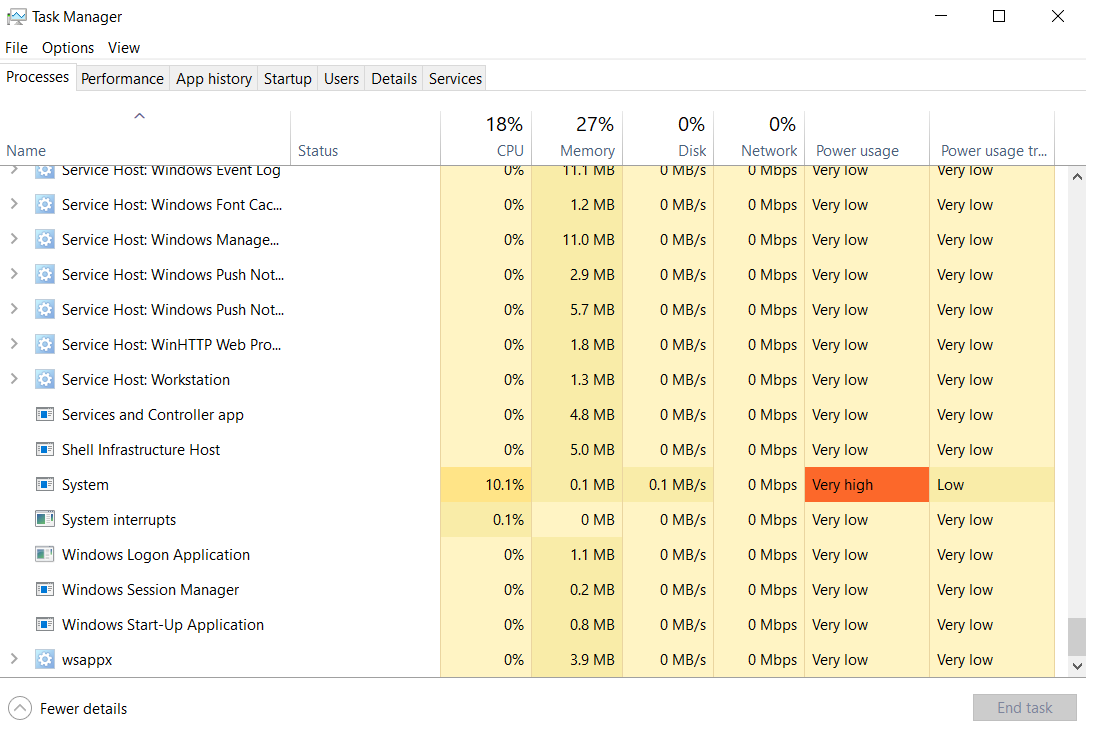
Task: Expand Service Host: Workstation entry
Action: 14,379
